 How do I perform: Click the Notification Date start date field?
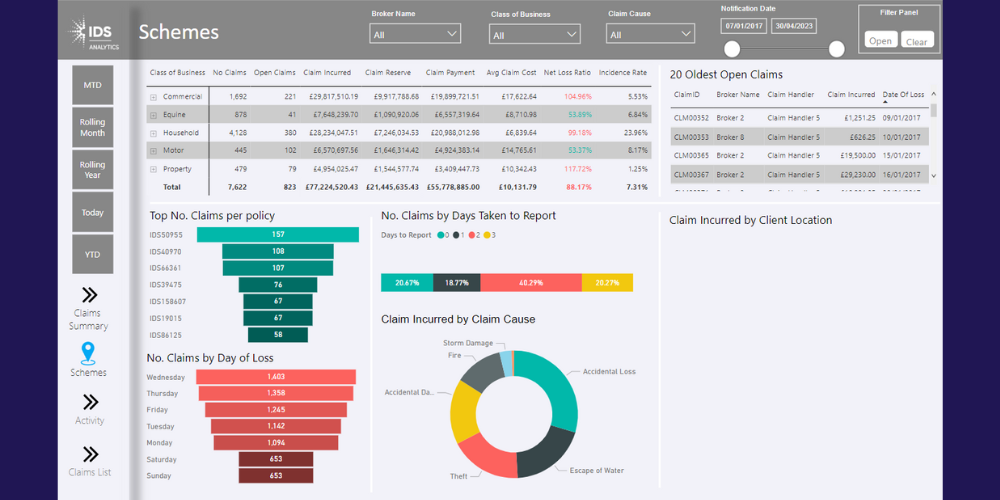pyautogui.click(x=745, y=25)
